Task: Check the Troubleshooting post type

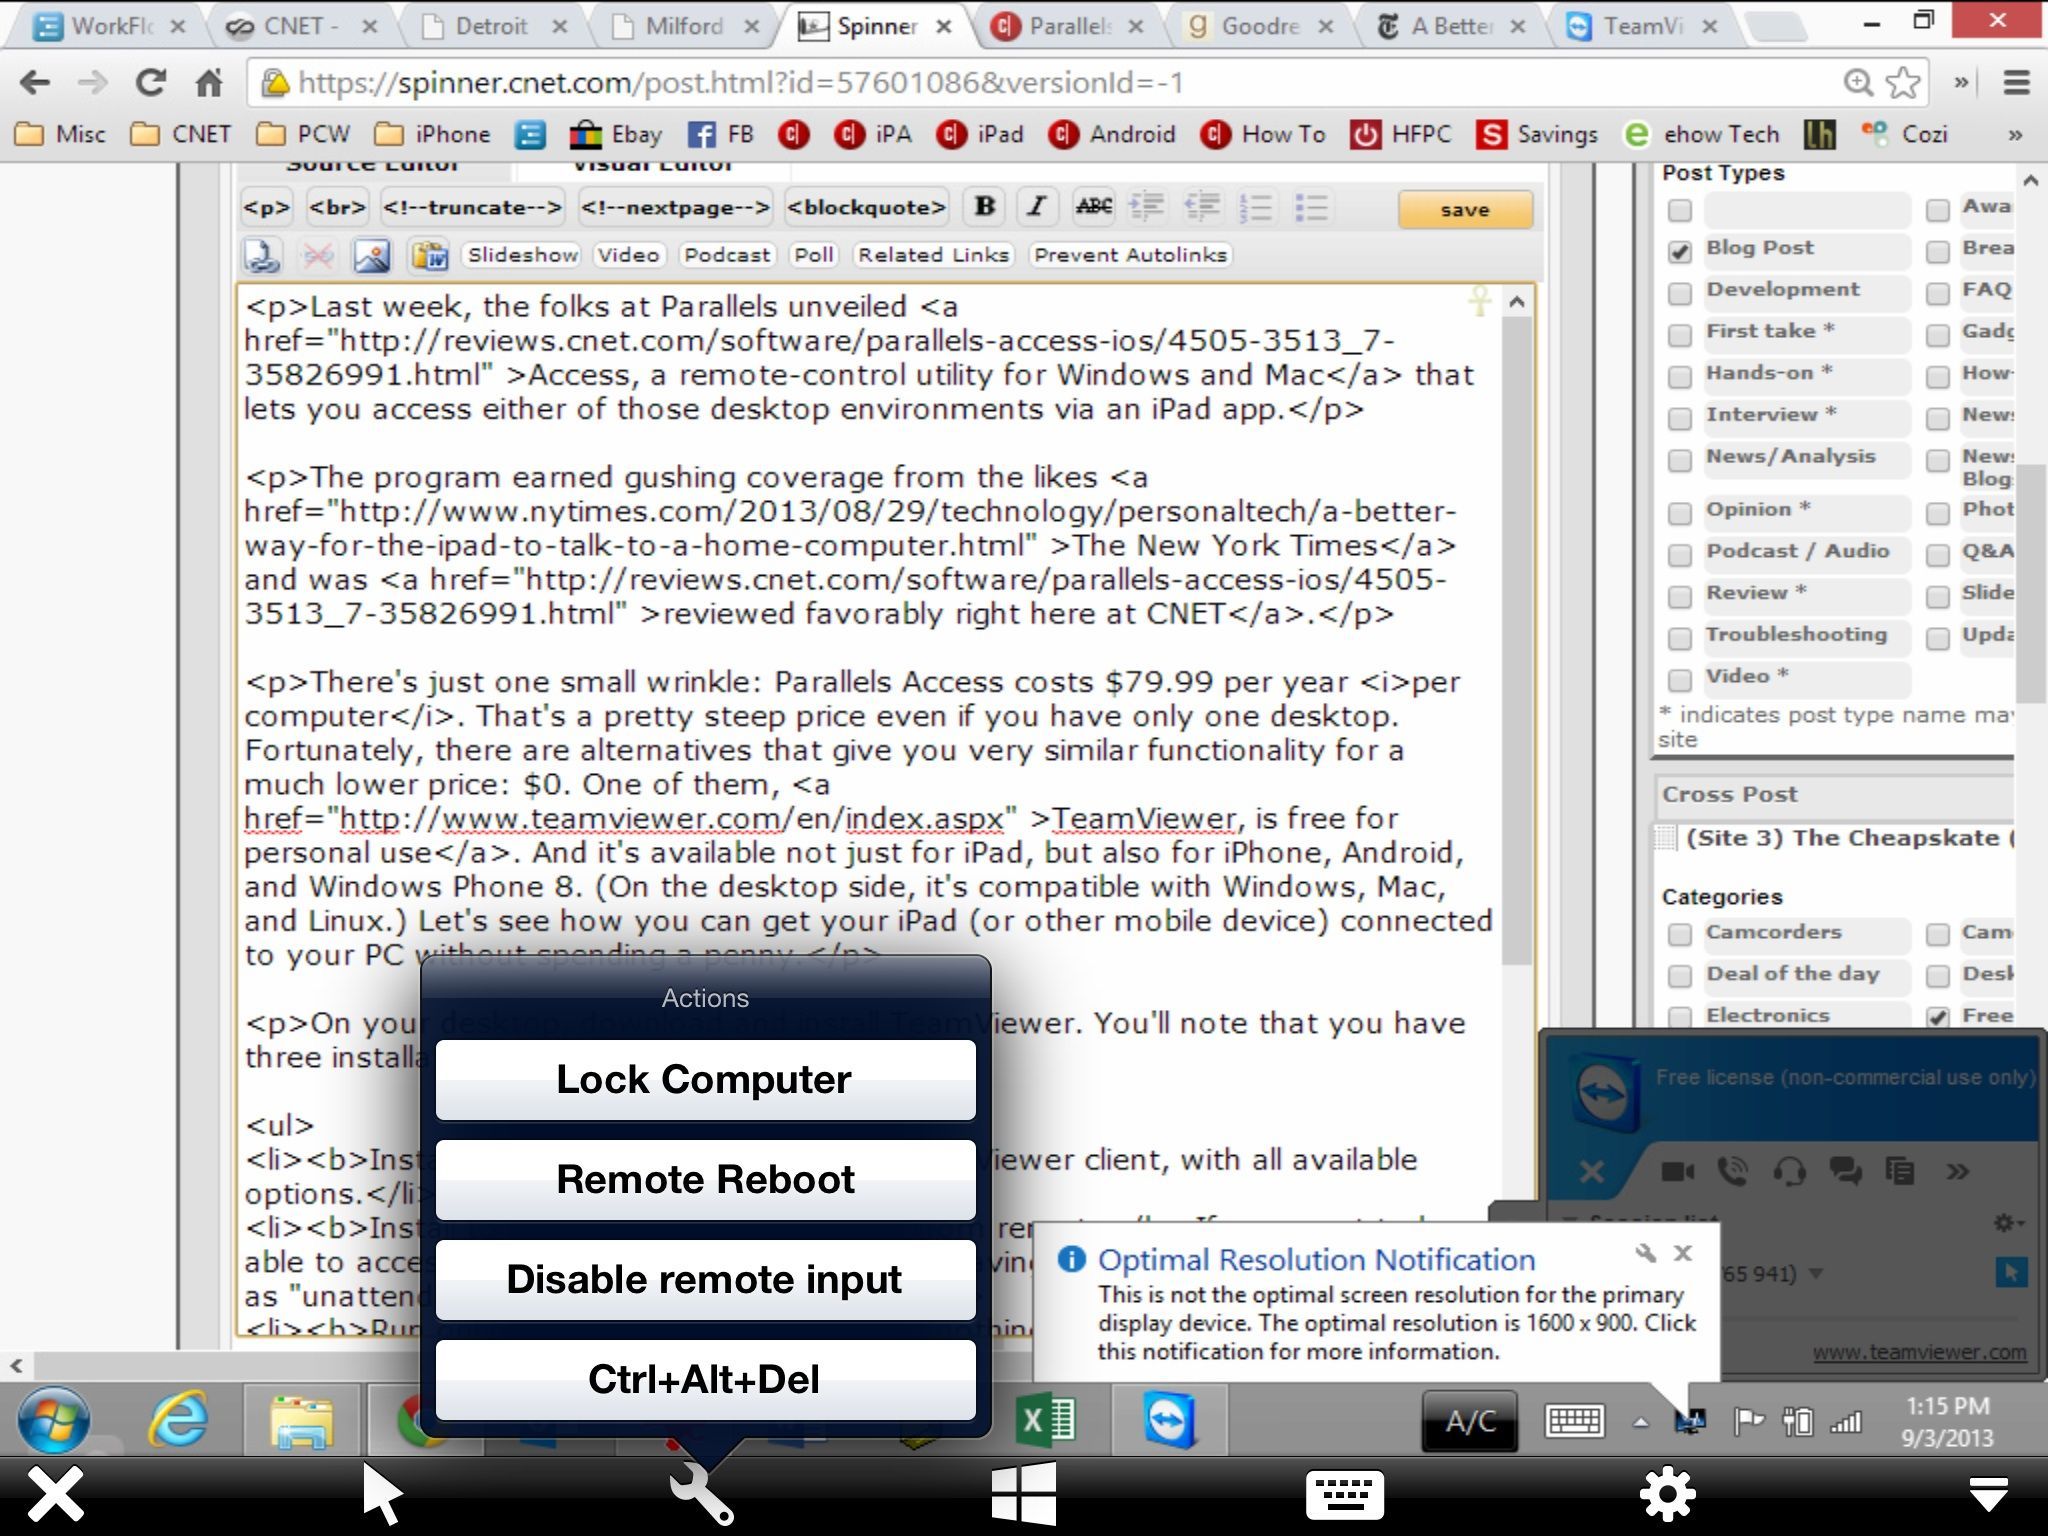Action: (x=1680, y=638)
